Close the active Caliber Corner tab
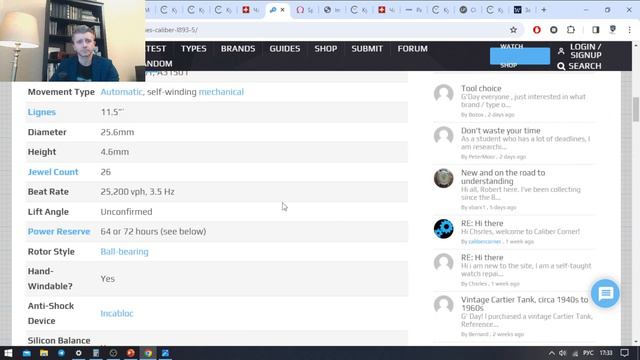640x360 pixels. click(282, 10)
